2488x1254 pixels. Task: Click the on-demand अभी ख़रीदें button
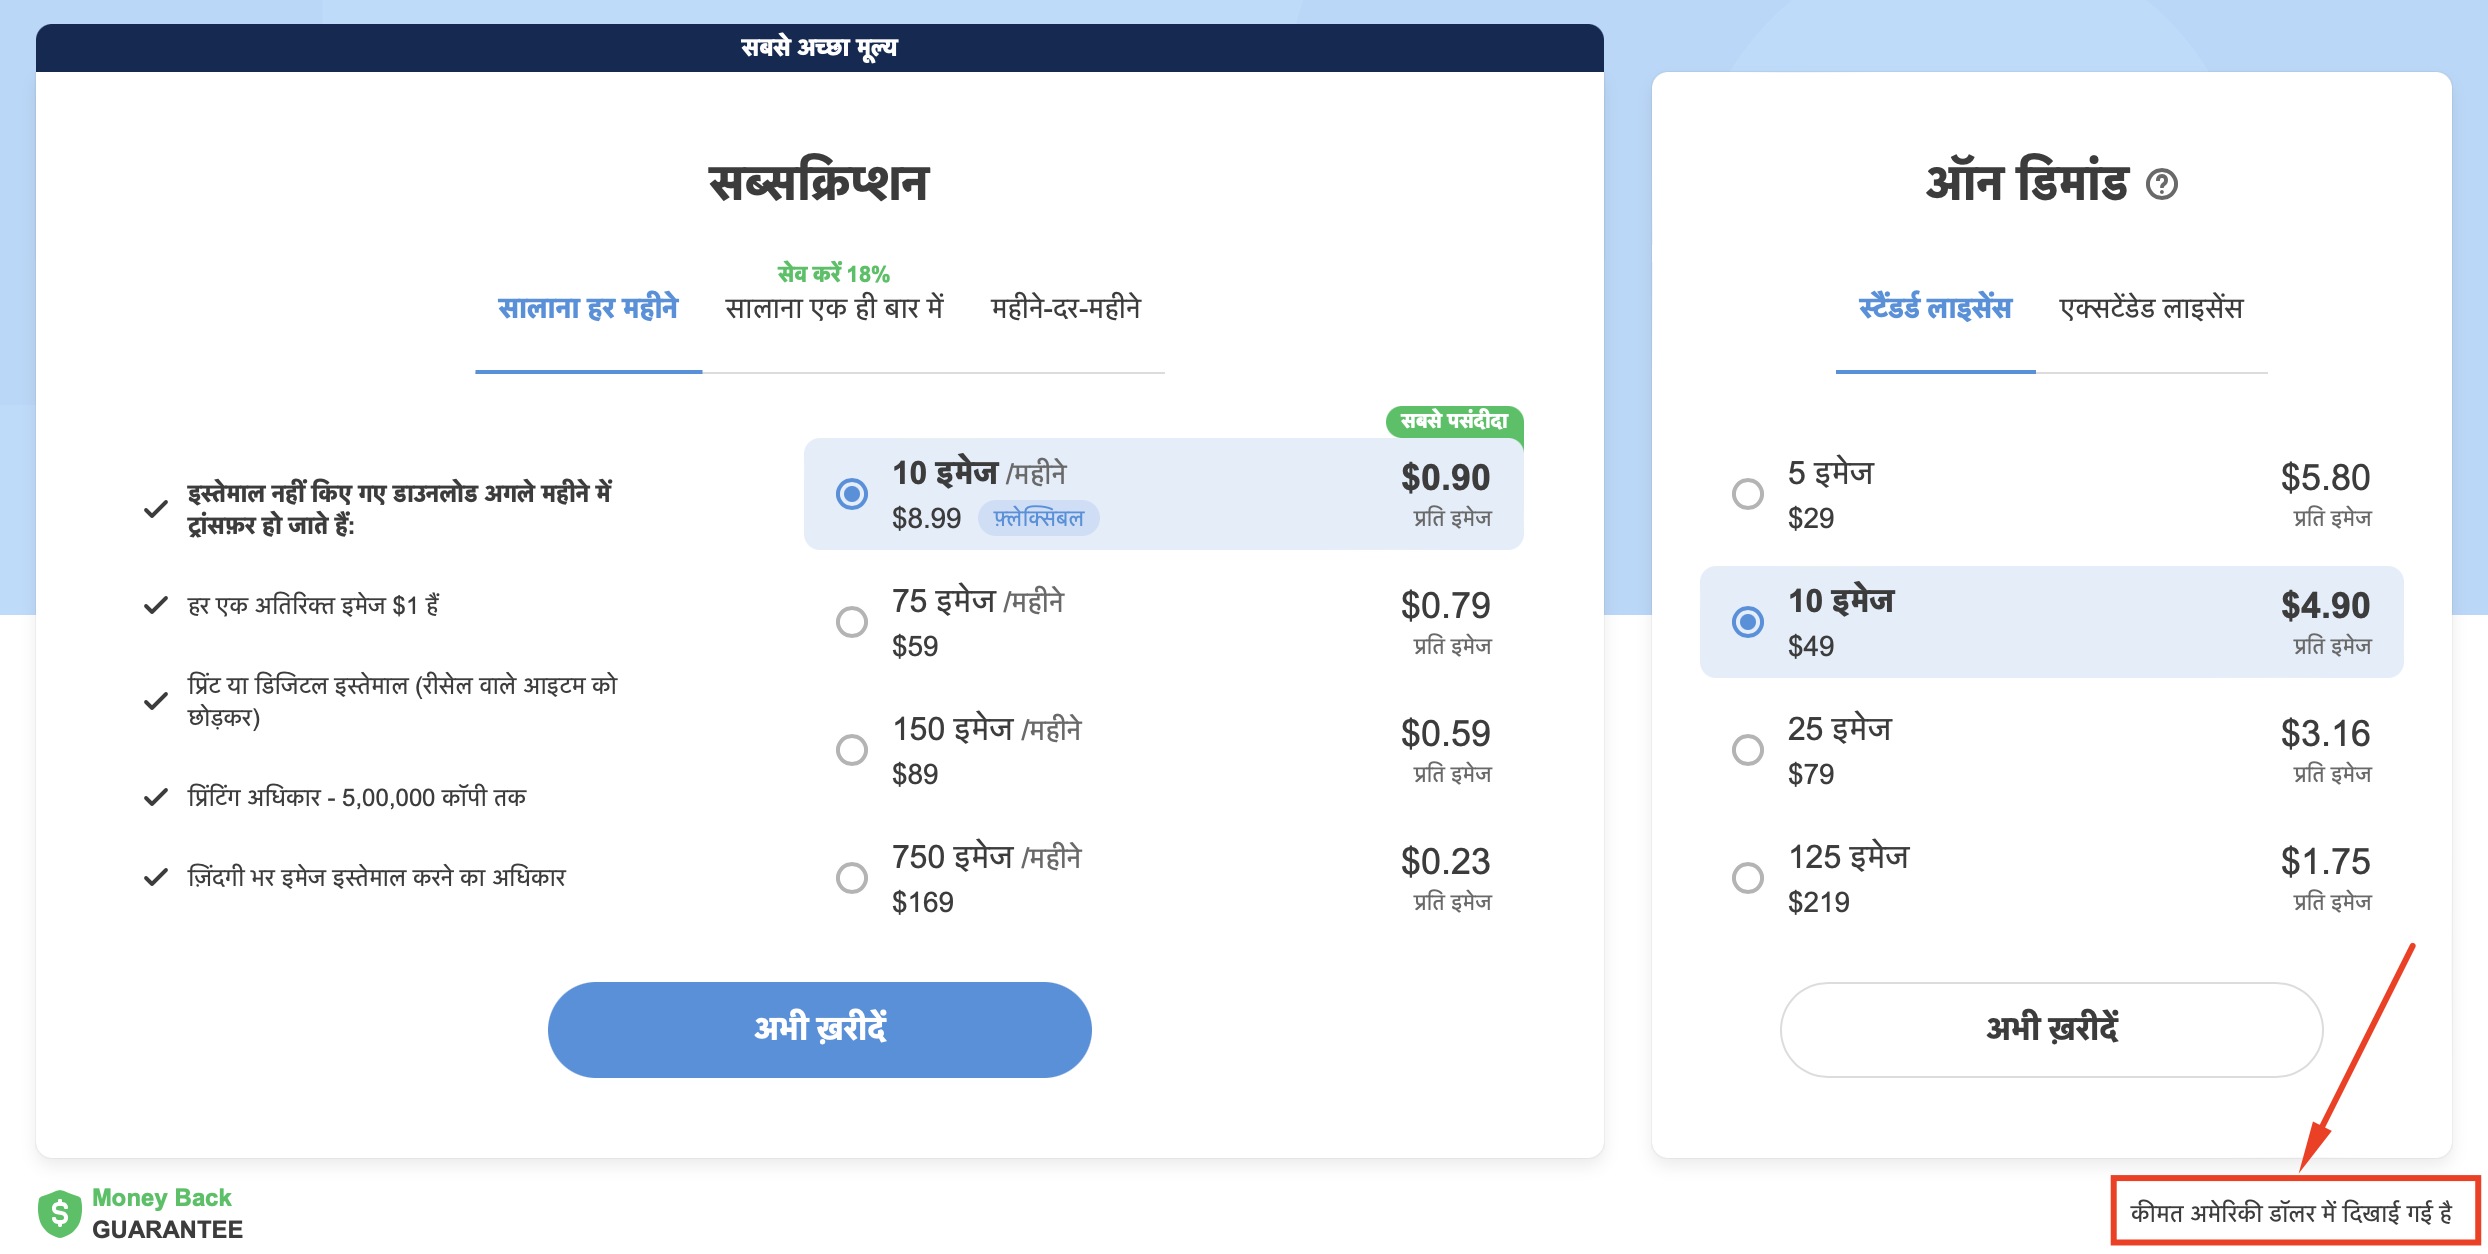pyautogui.click(x=2051, y=1029)
